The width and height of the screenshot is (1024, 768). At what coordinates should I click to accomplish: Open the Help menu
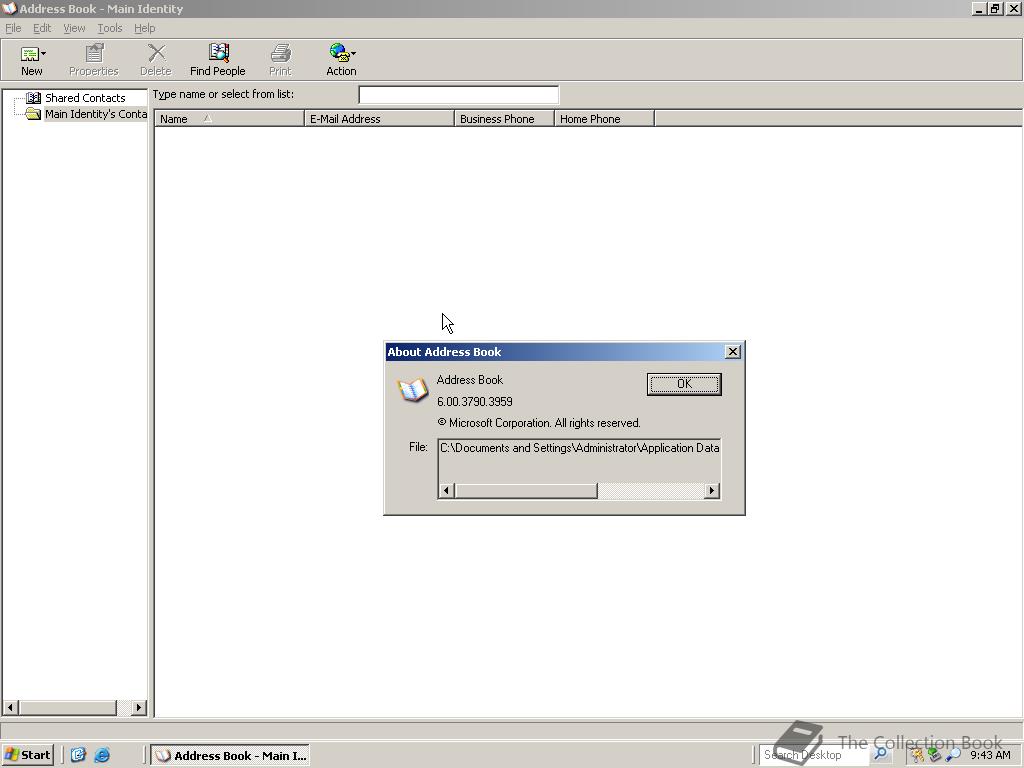[x=144, y=28]
